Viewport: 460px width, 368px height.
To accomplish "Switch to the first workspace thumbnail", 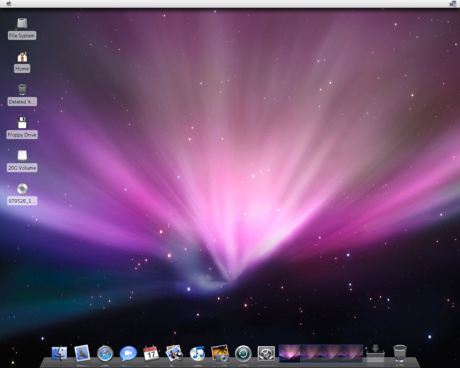I will (289, 353).
